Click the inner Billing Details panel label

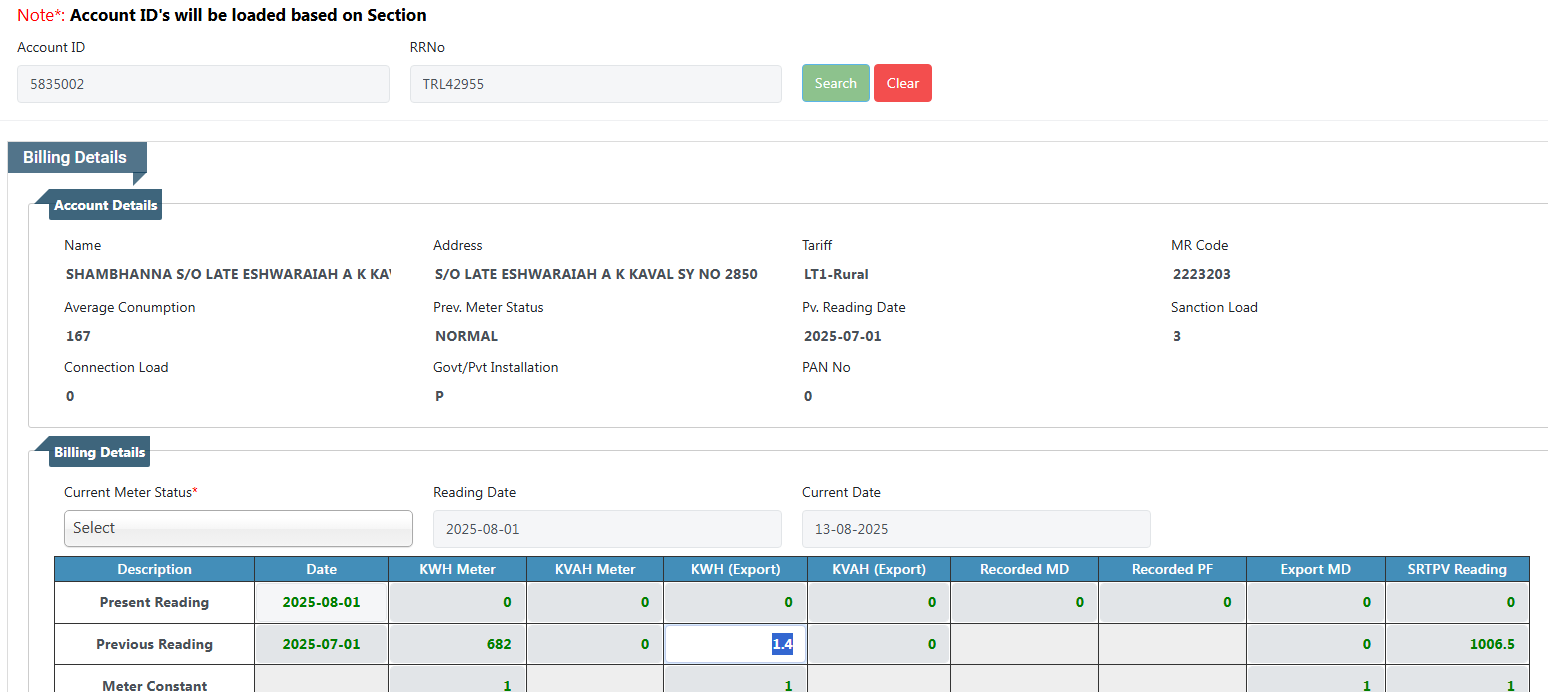99,452
